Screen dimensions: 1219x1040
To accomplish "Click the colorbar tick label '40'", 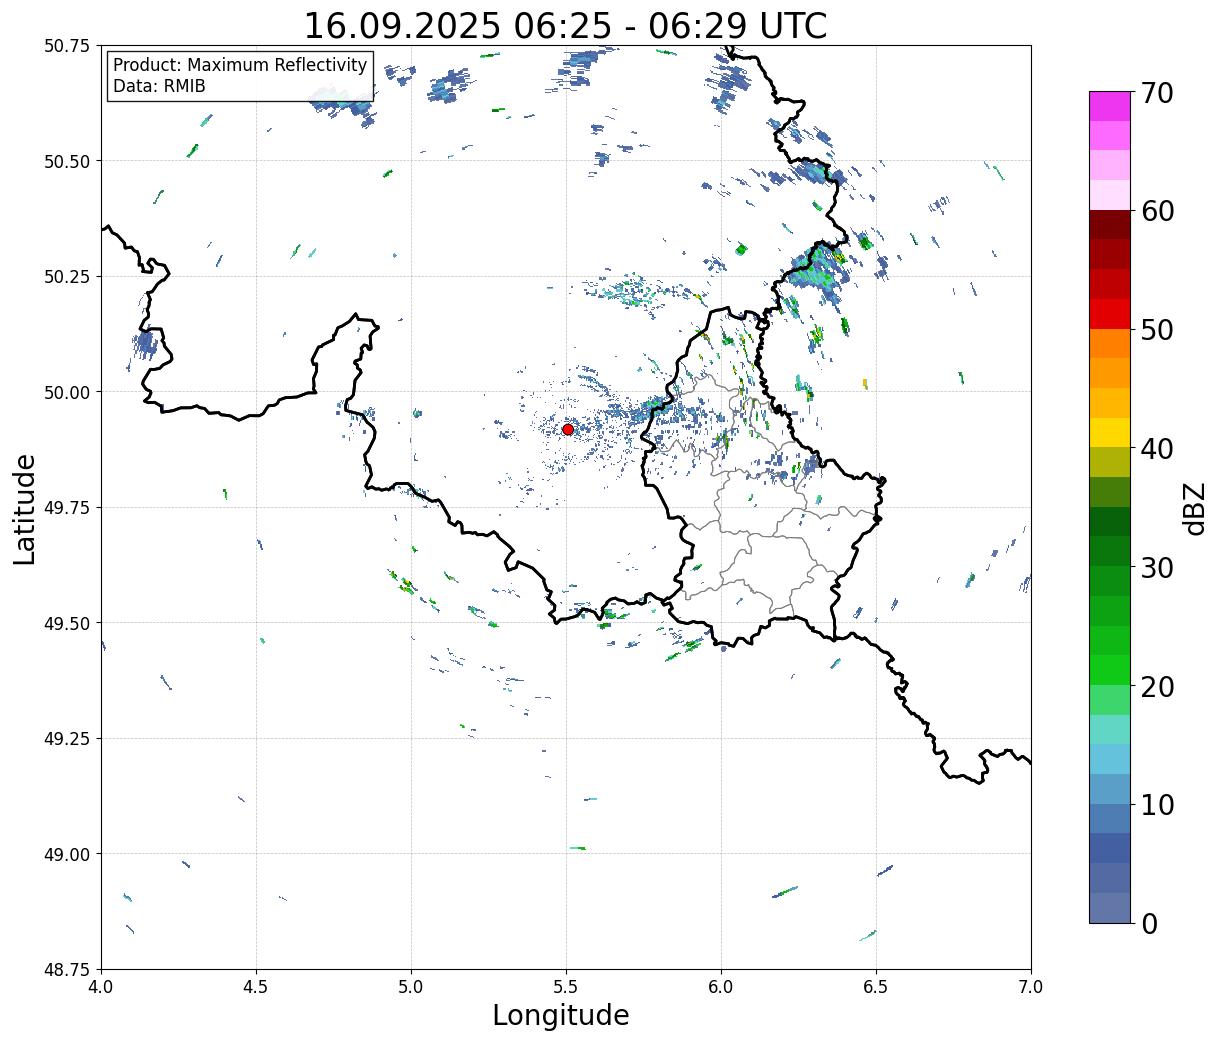I will coord(1157,448).
